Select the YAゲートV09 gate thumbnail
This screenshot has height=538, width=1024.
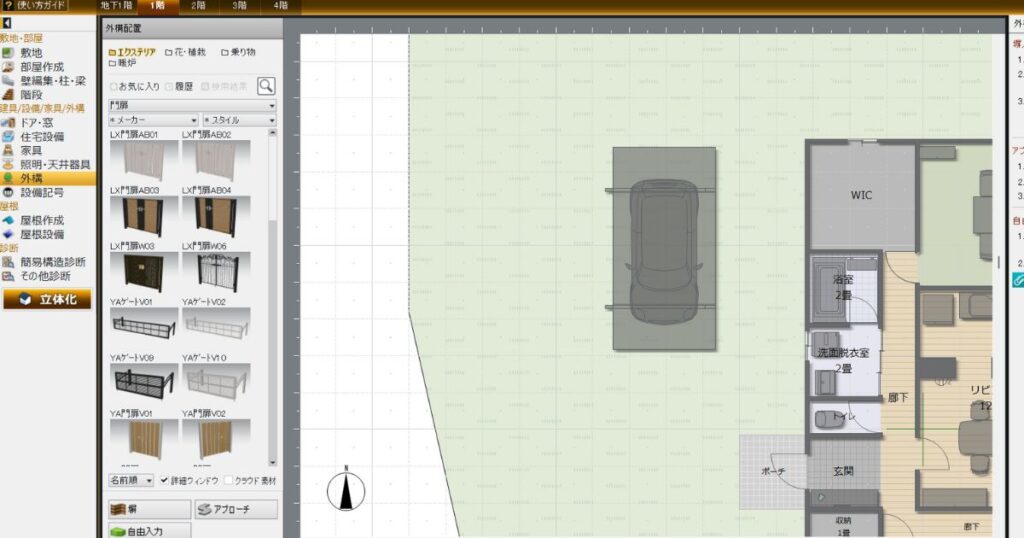pyautogui.click(x=144, y=384)
